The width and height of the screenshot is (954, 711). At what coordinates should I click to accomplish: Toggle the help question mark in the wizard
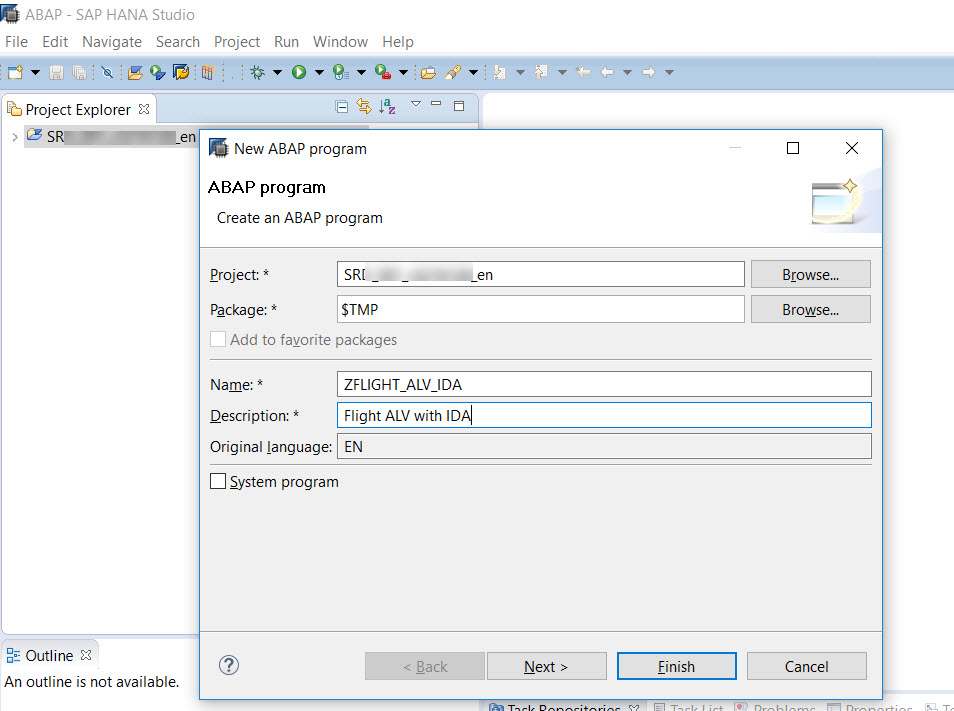(x=228, y=665)
